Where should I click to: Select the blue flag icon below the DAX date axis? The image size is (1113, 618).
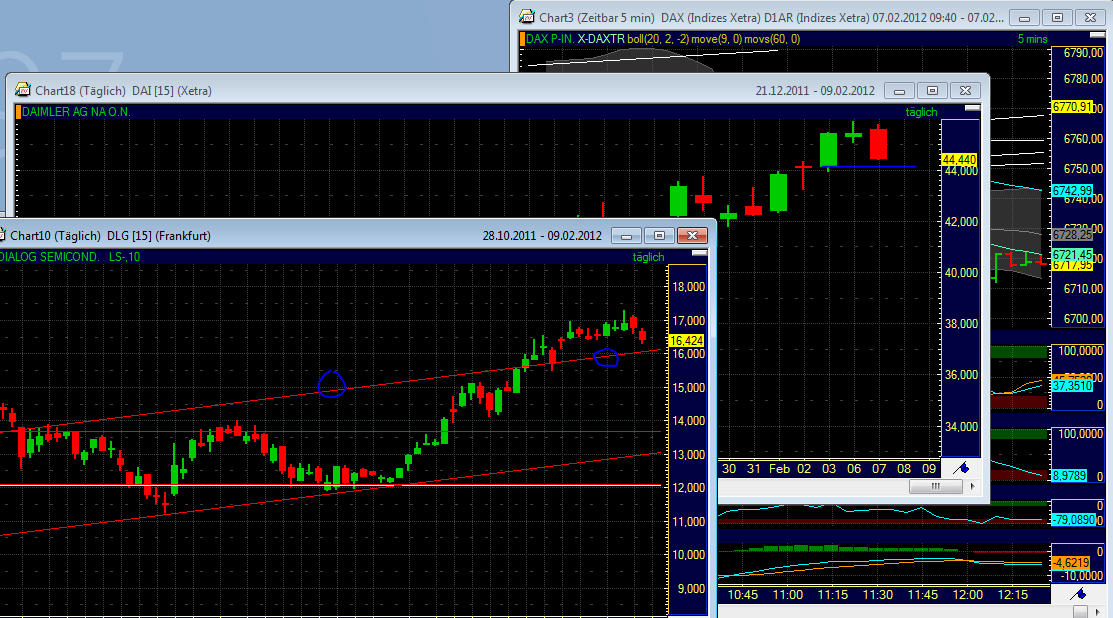[961, 467]
